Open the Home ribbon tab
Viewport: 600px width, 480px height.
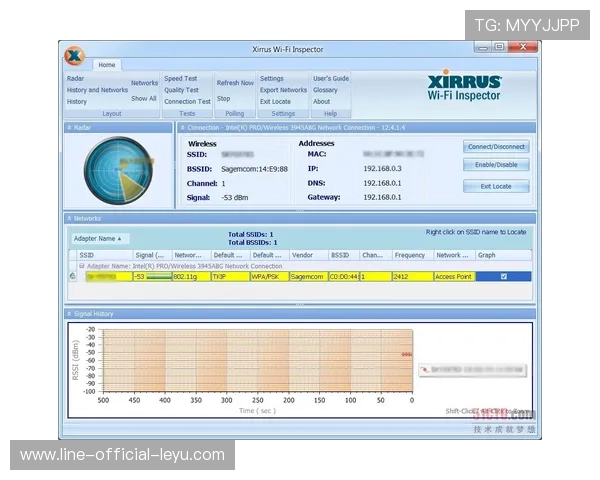coord(107,65)
